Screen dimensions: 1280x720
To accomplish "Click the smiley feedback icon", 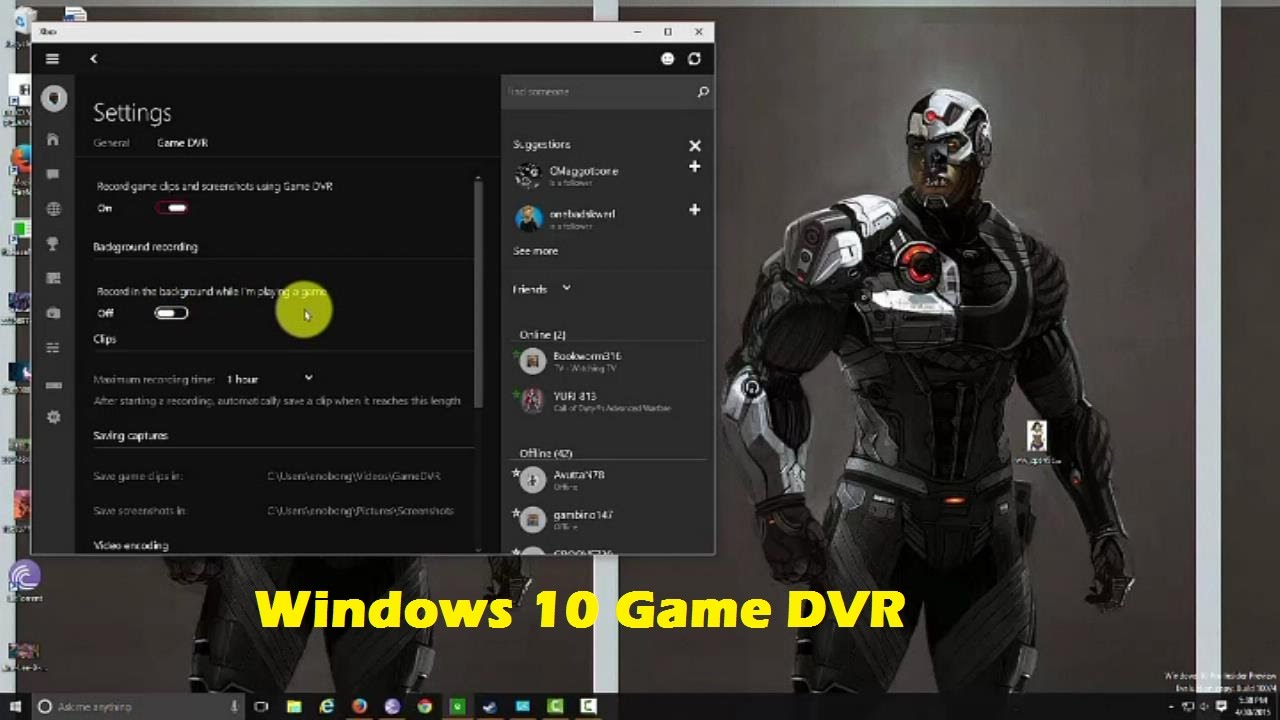I will (x=668, y=59).
